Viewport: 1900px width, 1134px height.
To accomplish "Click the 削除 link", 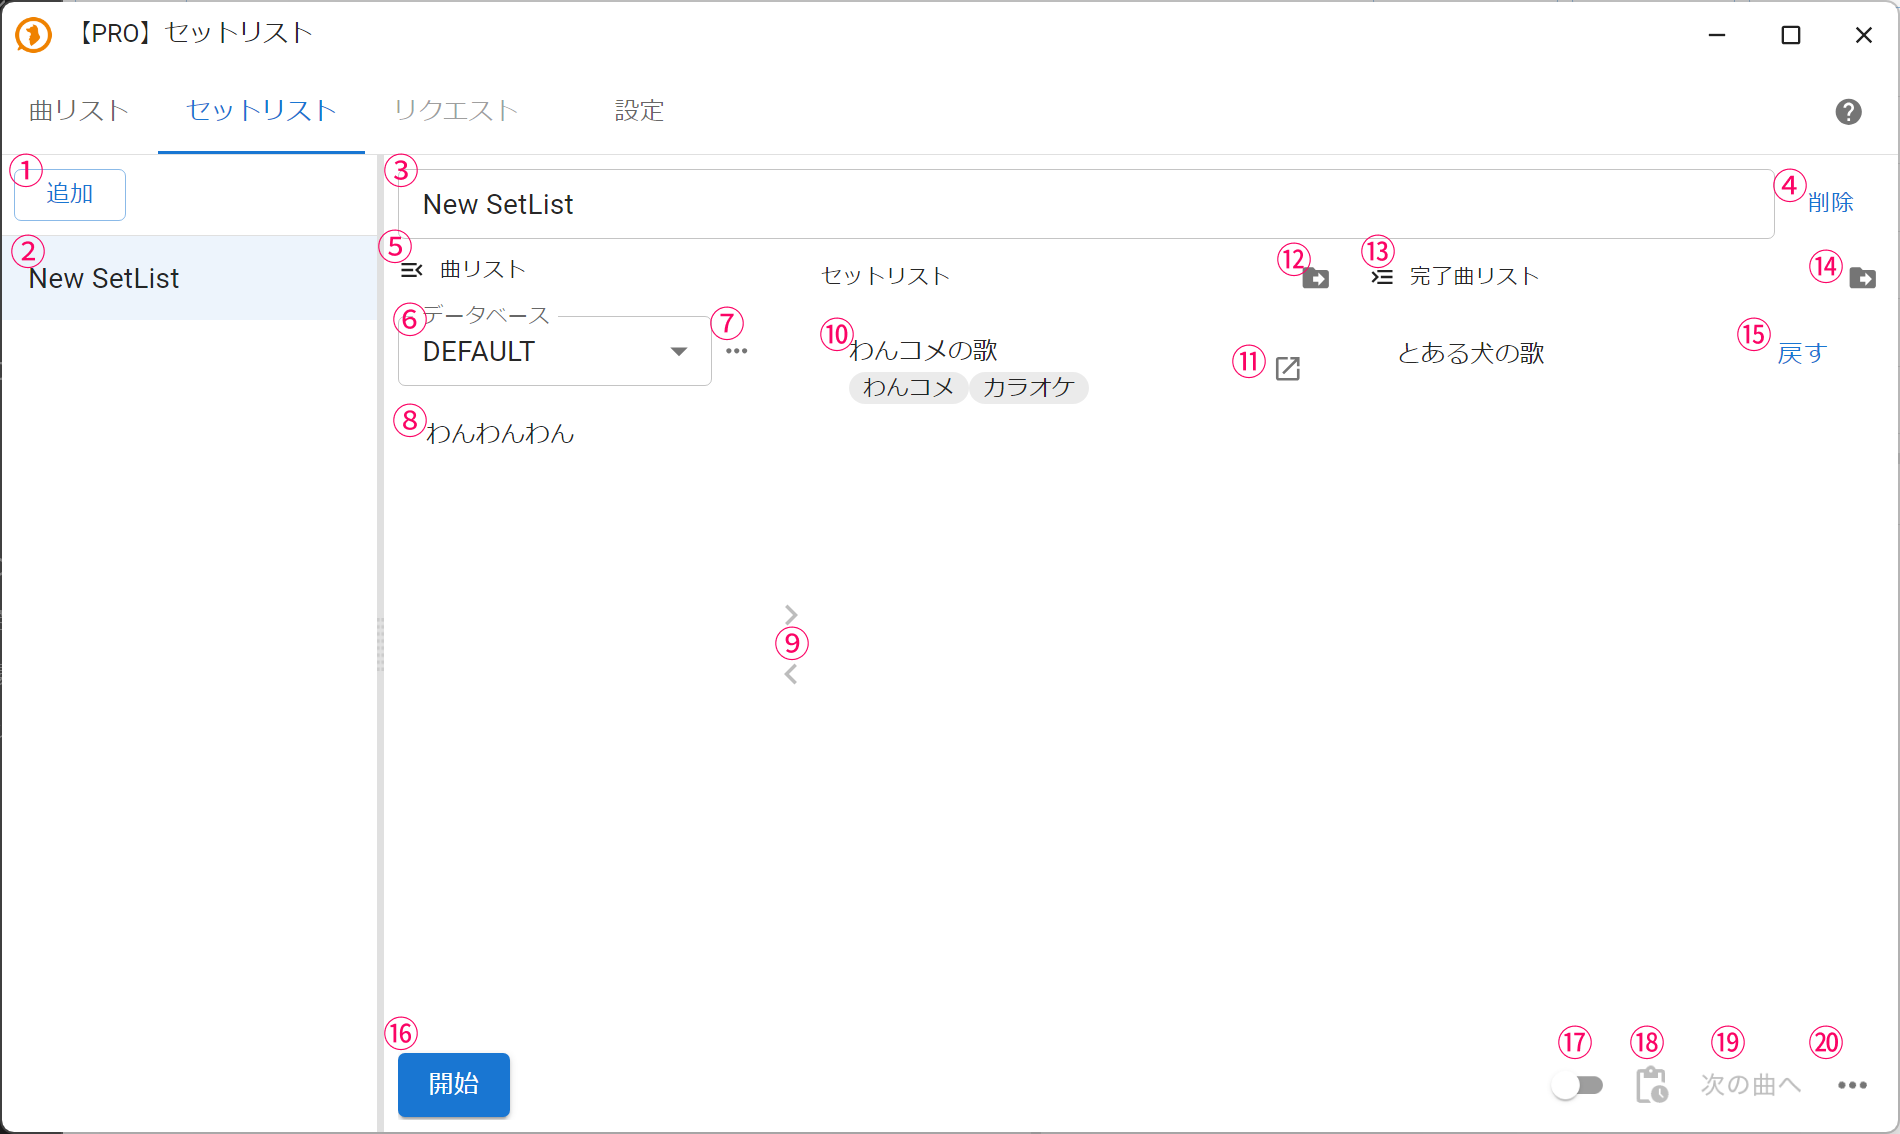I will (1830, 203).
